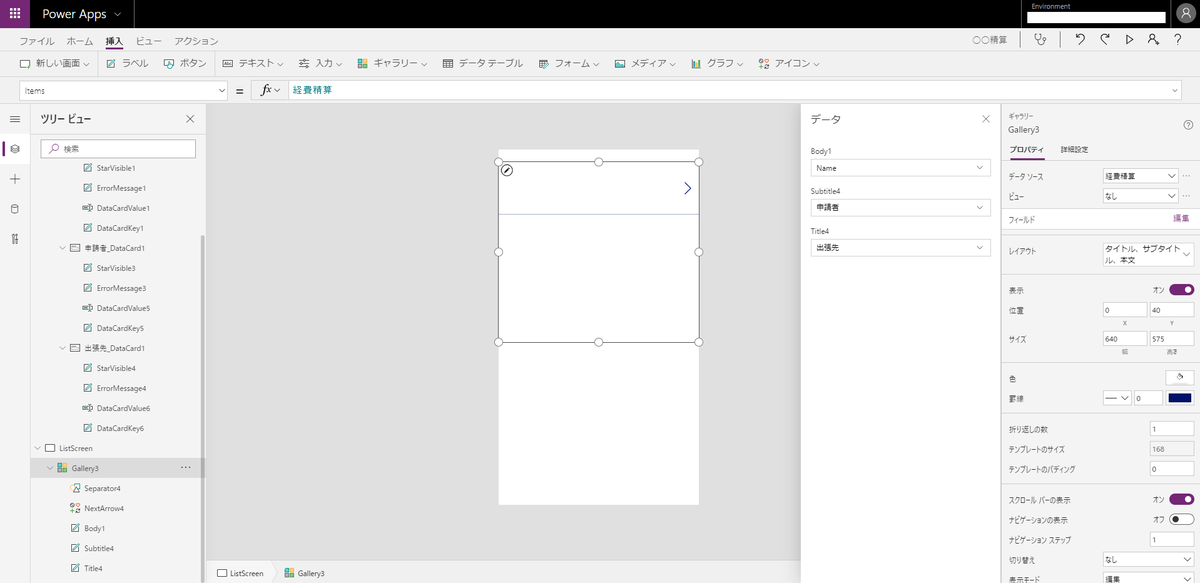
Task: Insert a Button control
Action: coord(185,63)
